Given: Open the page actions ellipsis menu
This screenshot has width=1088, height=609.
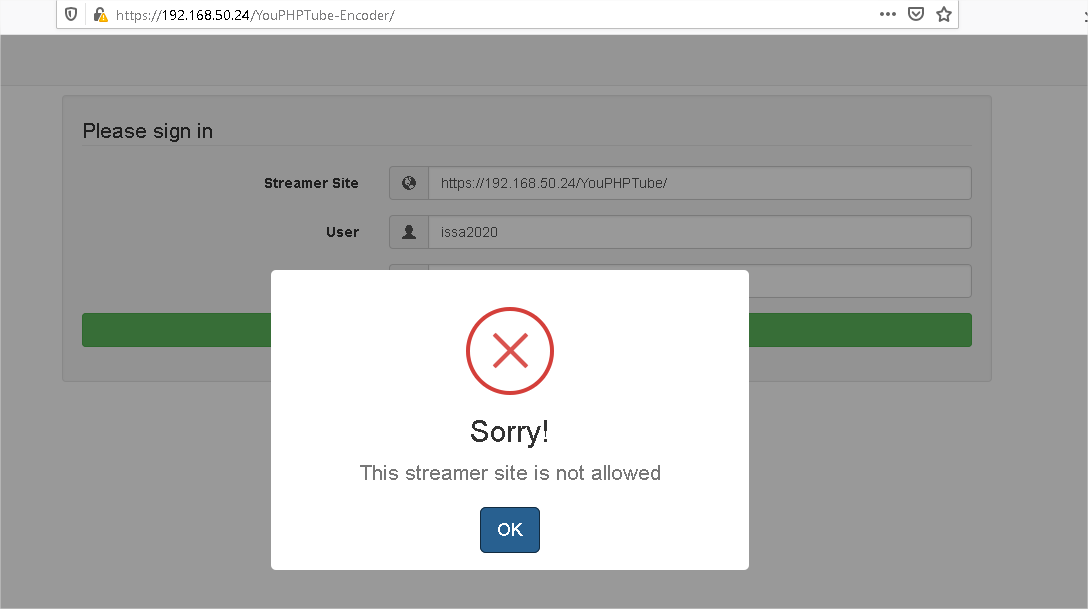Looking at the screenshot, I should point(886,14).
